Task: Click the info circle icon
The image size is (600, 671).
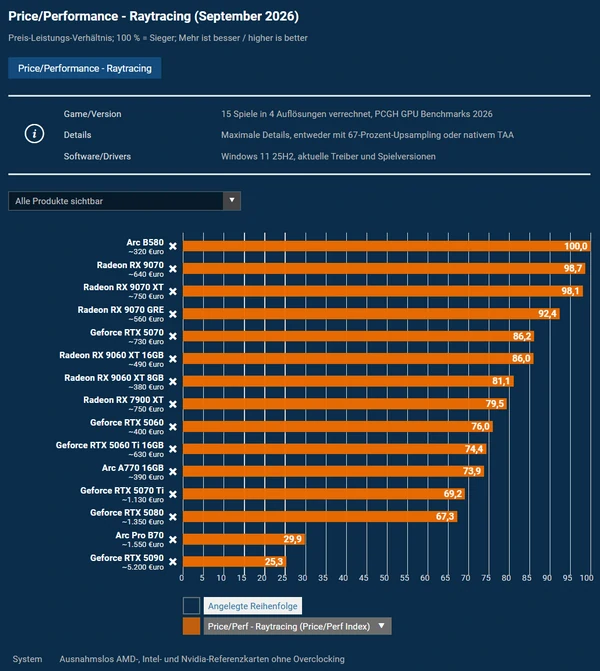Action: [34, 134]
